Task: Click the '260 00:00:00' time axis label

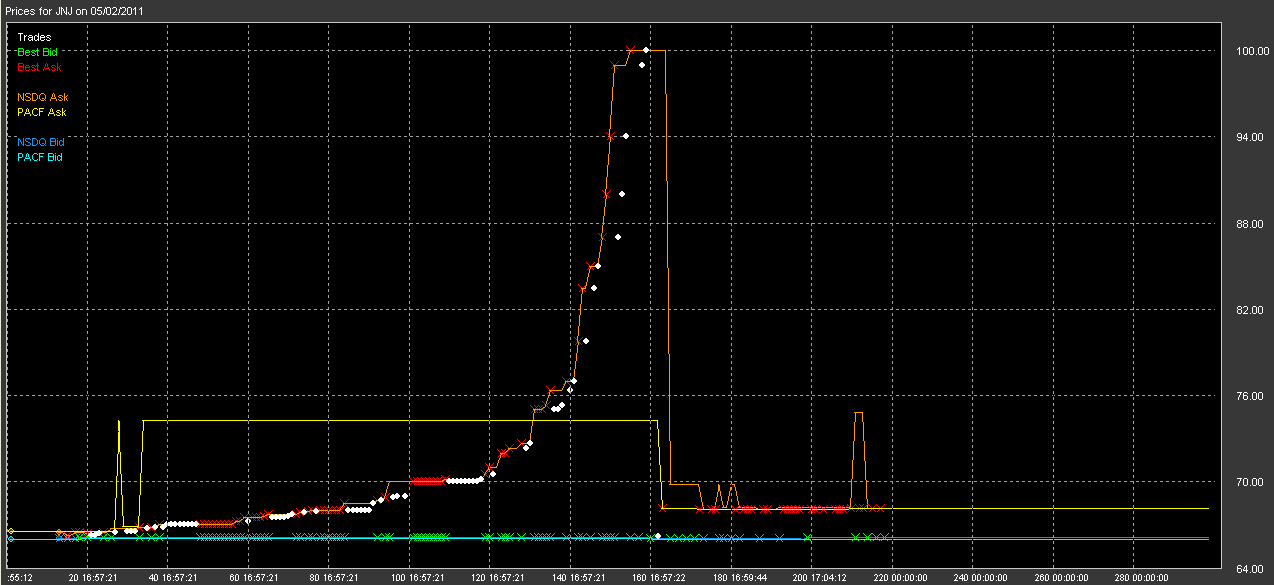Action: pos(1059,577)
